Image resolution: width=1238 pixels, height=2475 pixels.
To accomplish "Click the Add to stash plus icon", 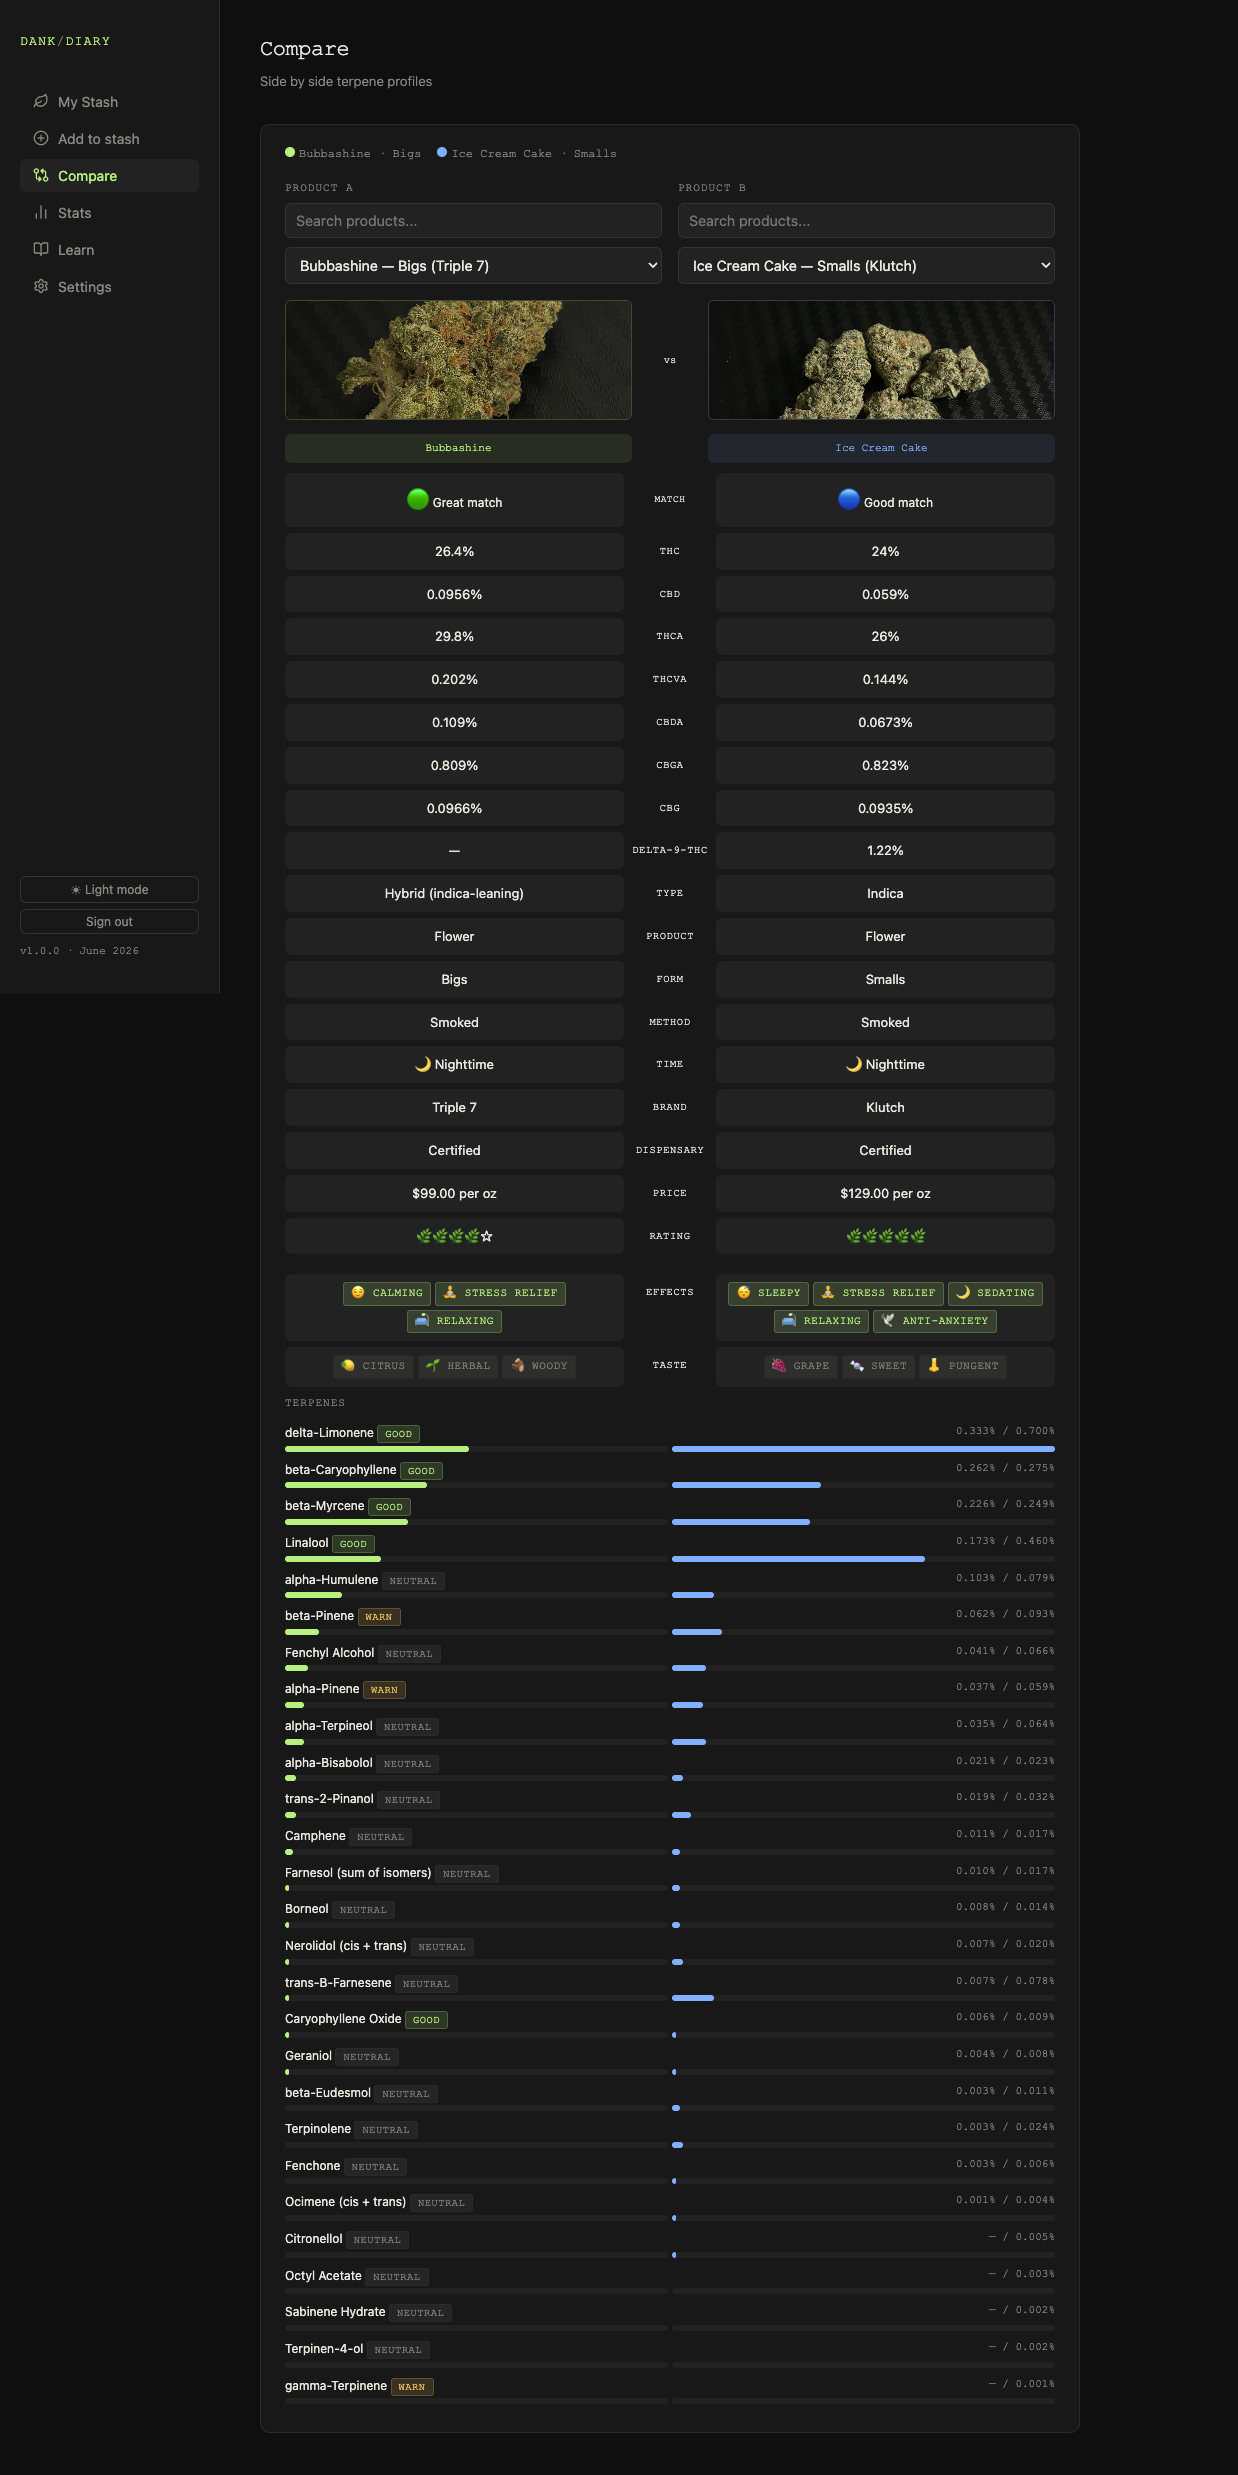I will (x=41, y=138).
